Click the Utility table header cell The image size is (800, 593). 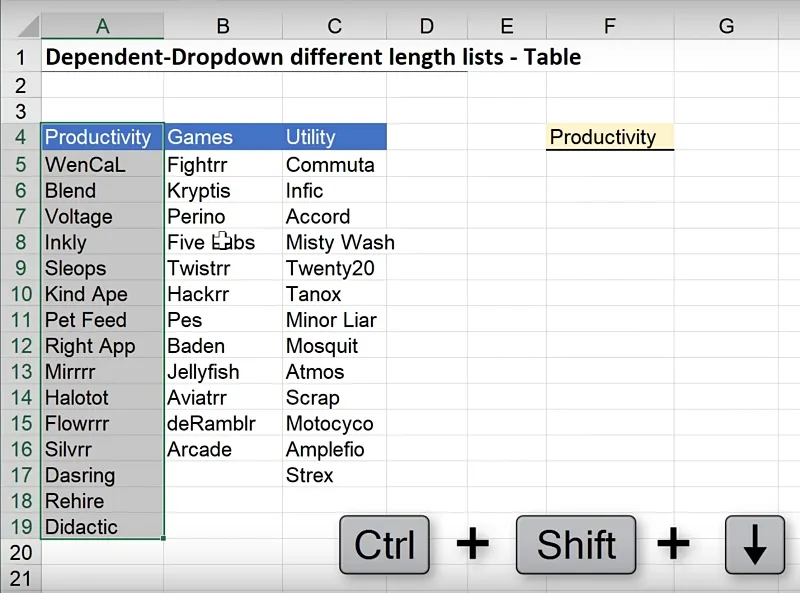pyautogui.click(x=334, y=137)
